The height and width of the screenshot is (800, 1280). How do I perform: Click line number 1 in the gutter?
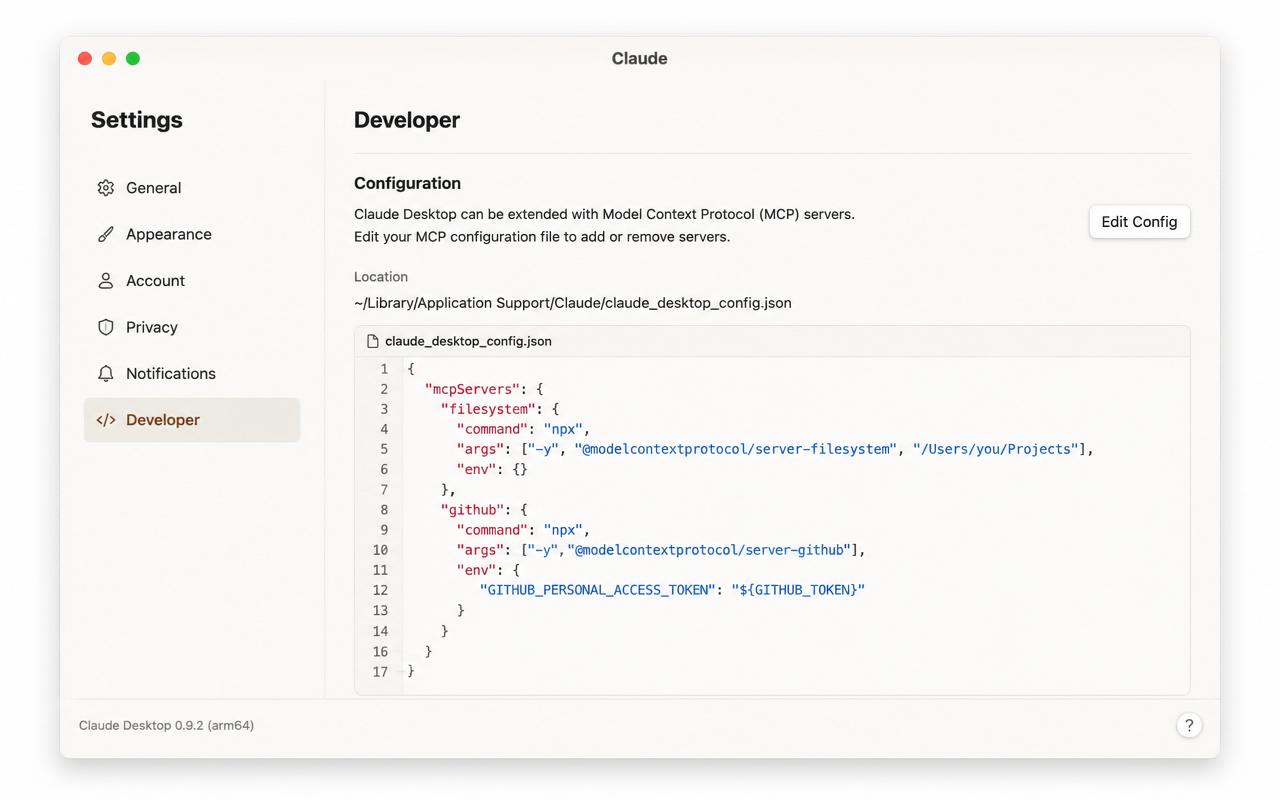click(384, 369)
